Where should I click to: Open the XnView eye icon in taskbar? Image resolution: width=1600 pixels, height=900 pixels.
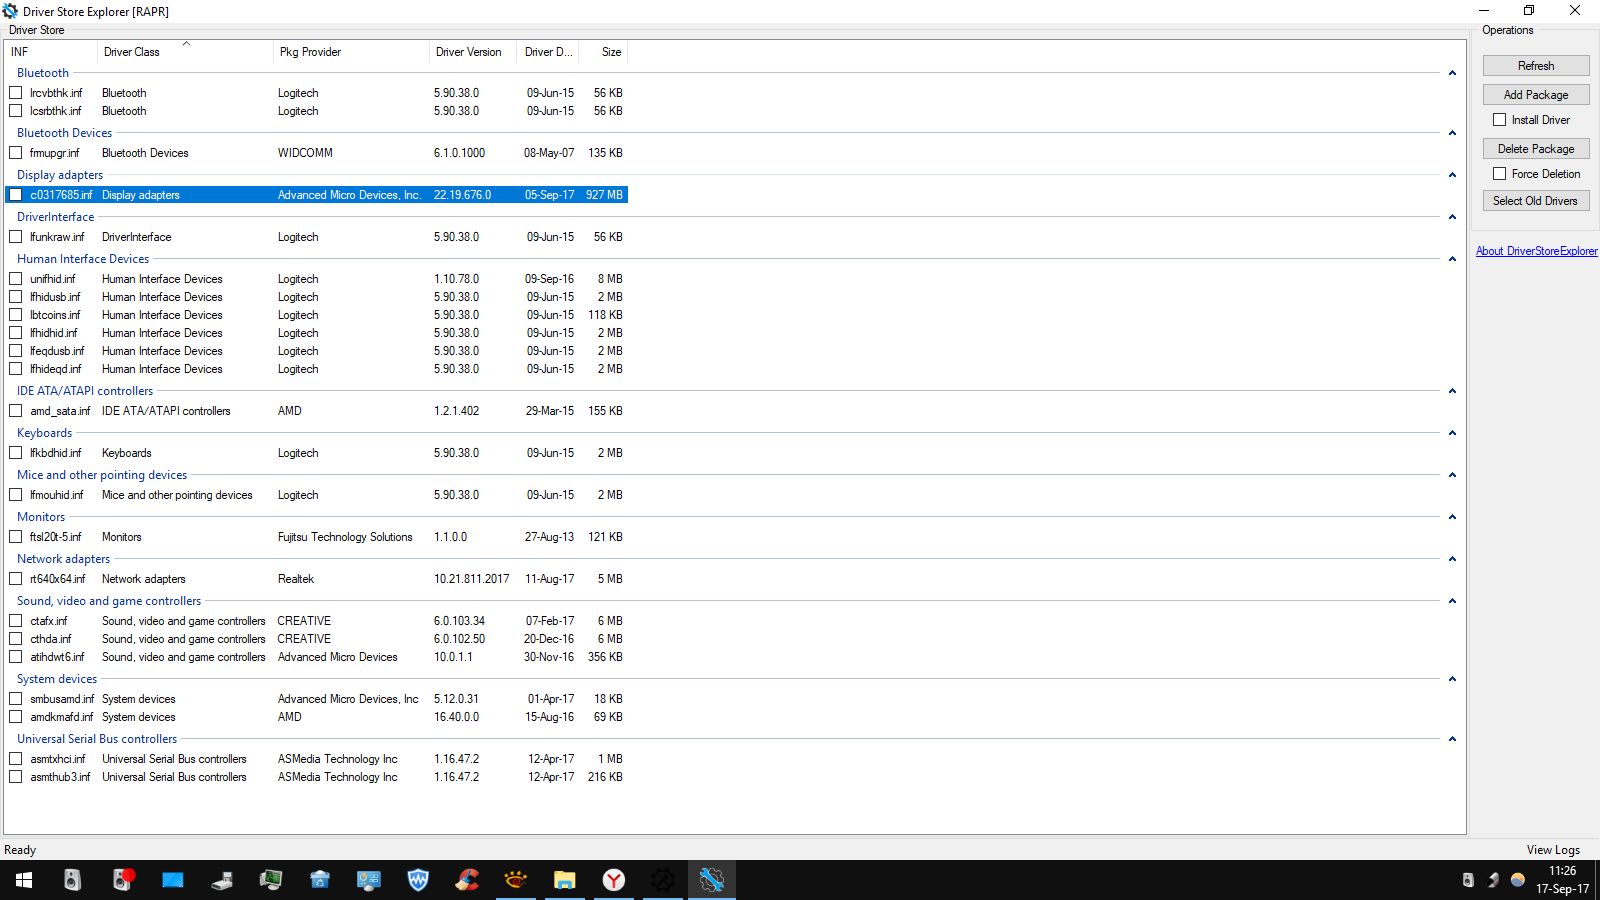coord(516,880)
